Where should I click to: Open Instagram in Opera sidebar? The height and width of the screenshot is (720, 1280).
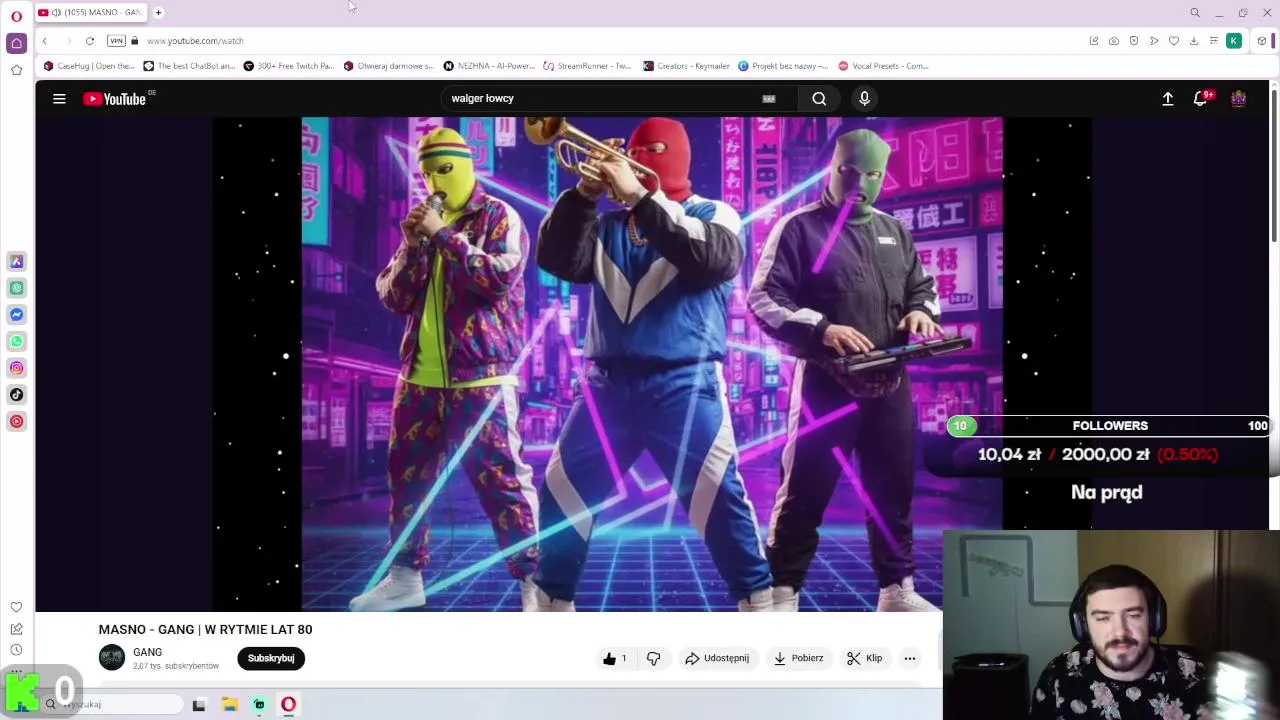tap(16, 368)
